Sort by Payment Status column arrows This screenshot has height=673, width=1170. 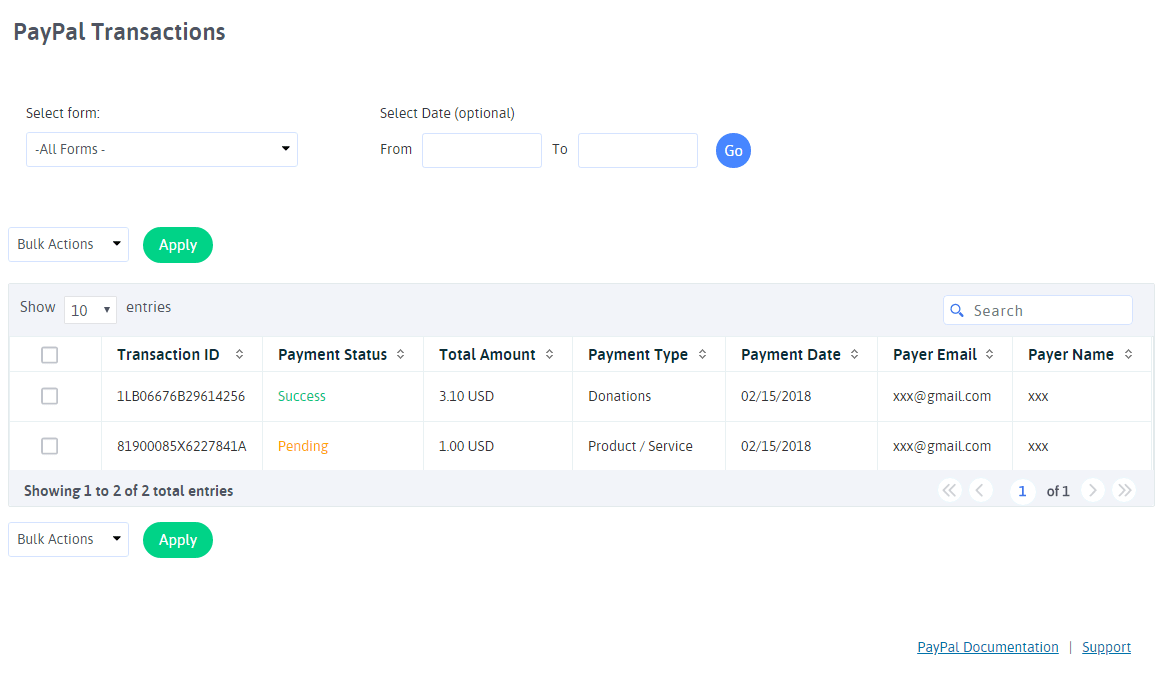click(401, 354)
